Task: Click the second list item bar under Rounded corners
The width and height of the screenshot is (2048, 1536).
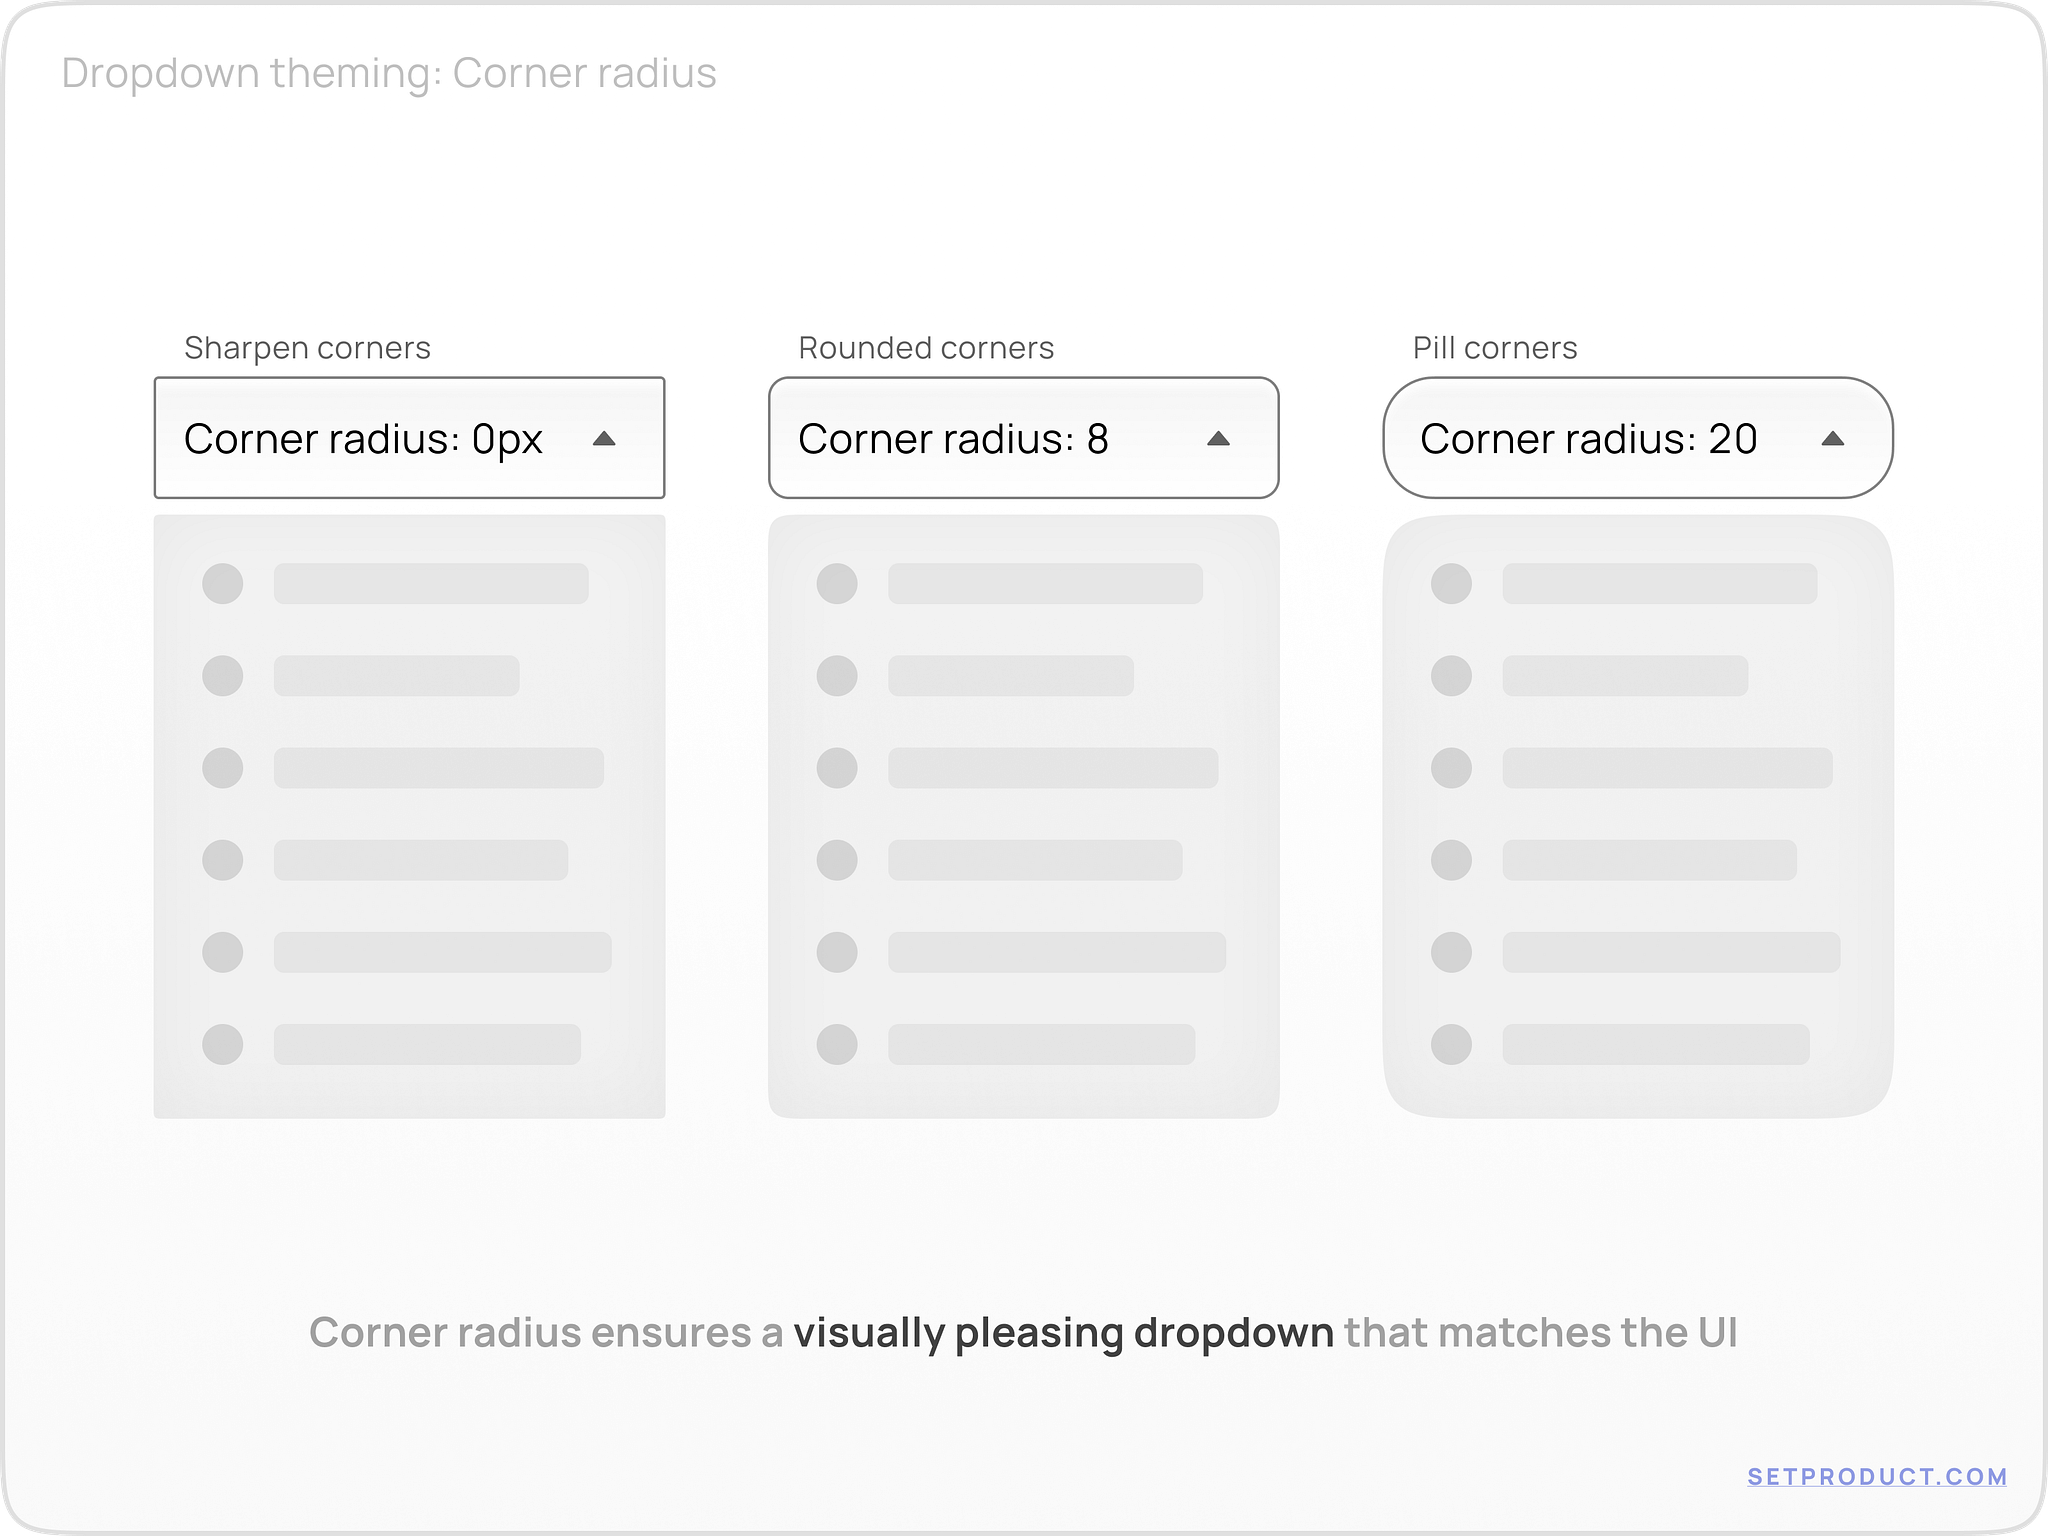Action: [1010, 676]
